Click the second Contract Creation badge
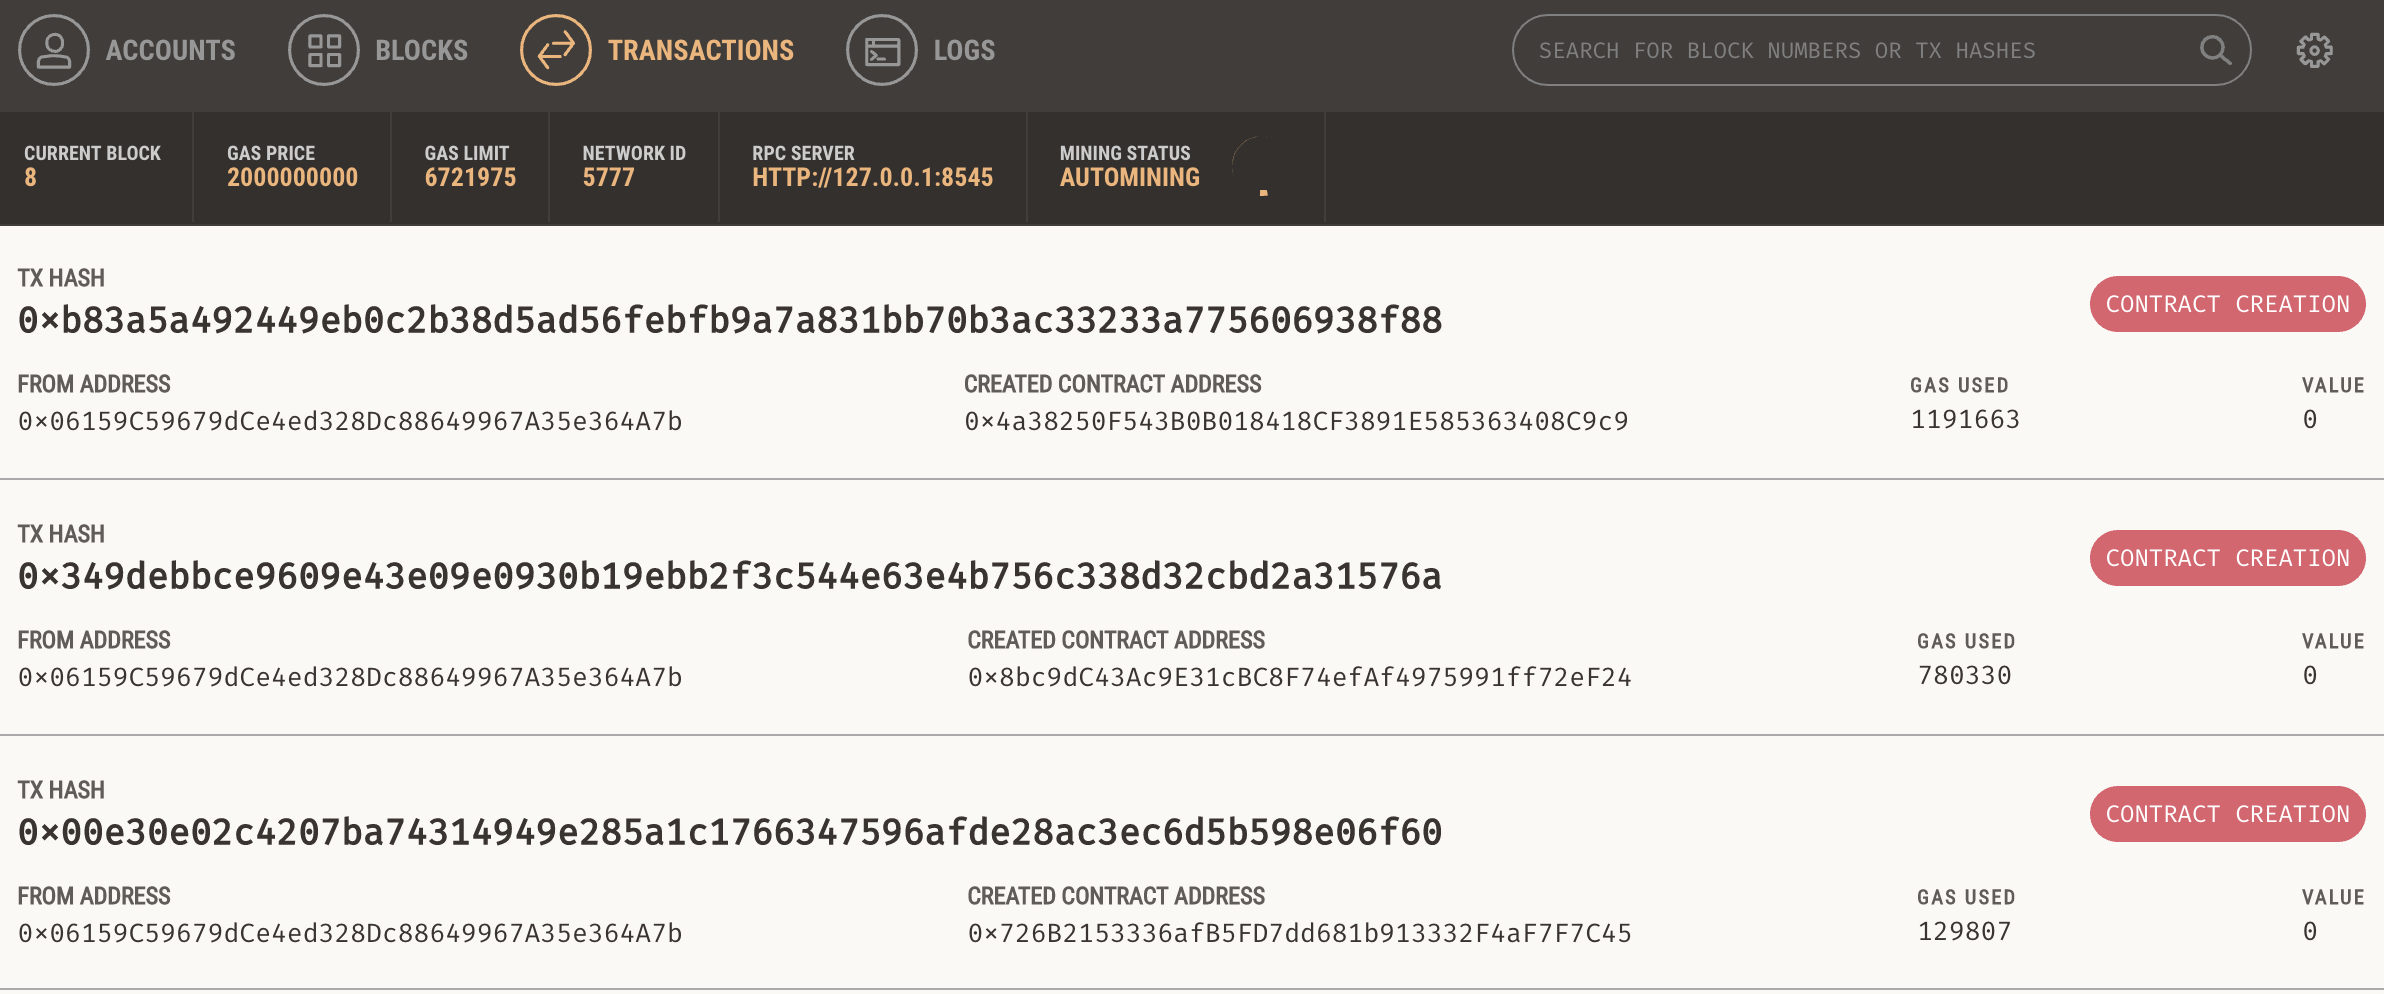The height and width of the screenshot is (994, 2384). point(2227,558)
